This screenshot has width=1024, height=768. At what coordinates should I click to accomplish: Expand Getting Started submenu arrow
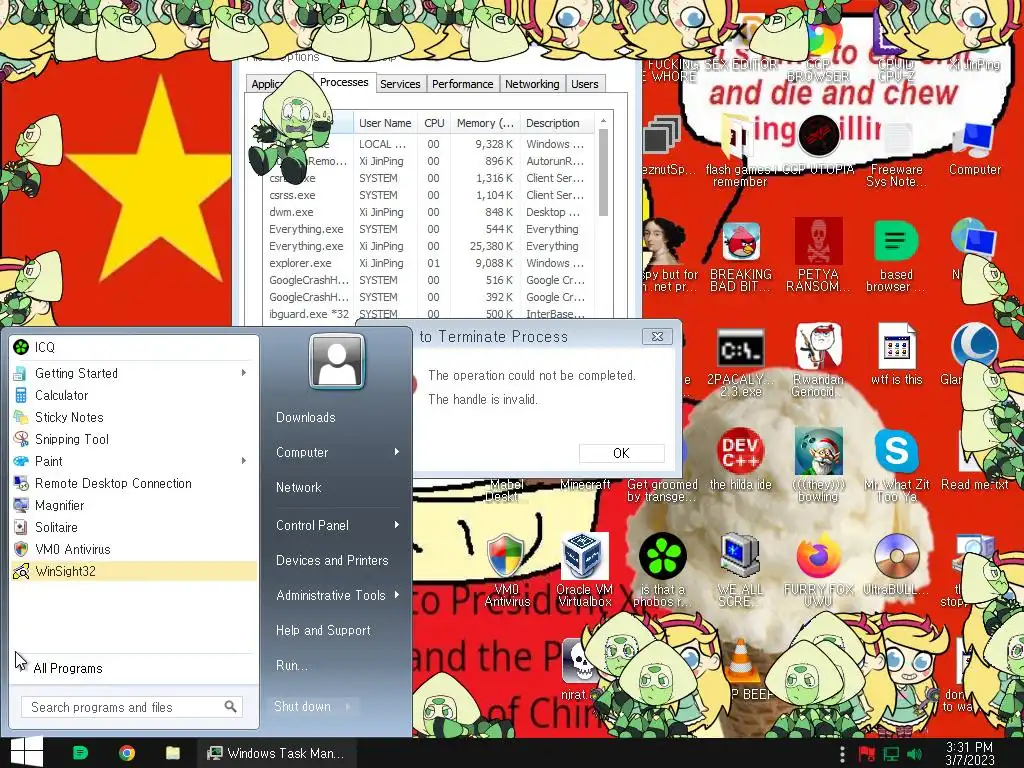click(x=244, y=373)
